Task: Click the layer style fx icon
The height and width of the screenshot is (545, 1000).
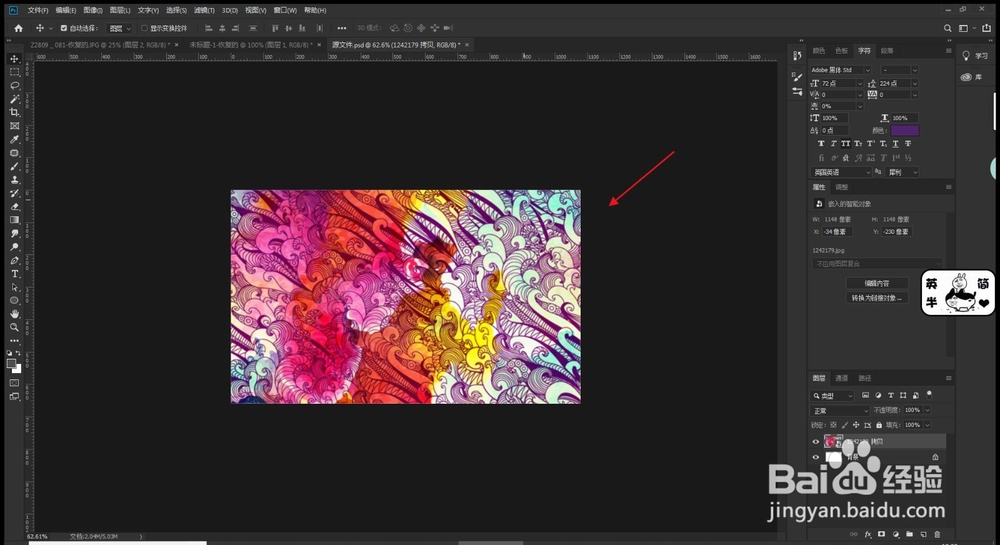Action: (868, 534)
